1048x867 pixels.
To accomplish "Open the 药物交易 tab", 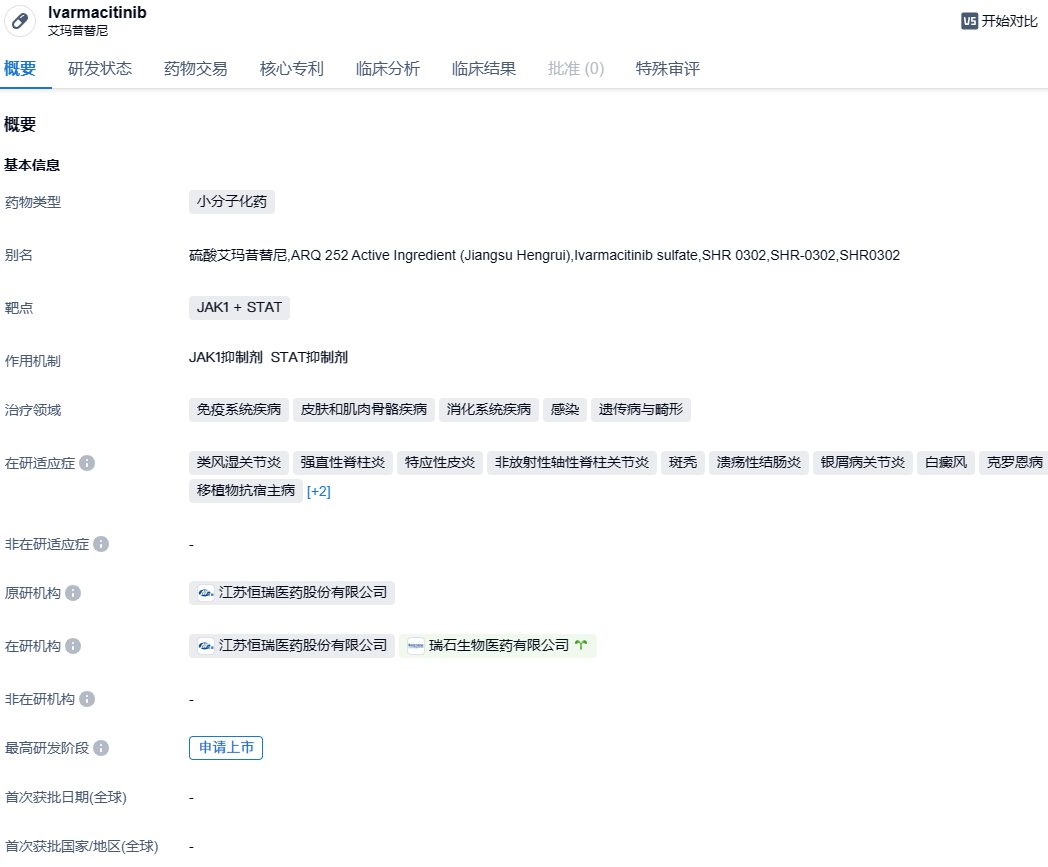I will [196, 69].
